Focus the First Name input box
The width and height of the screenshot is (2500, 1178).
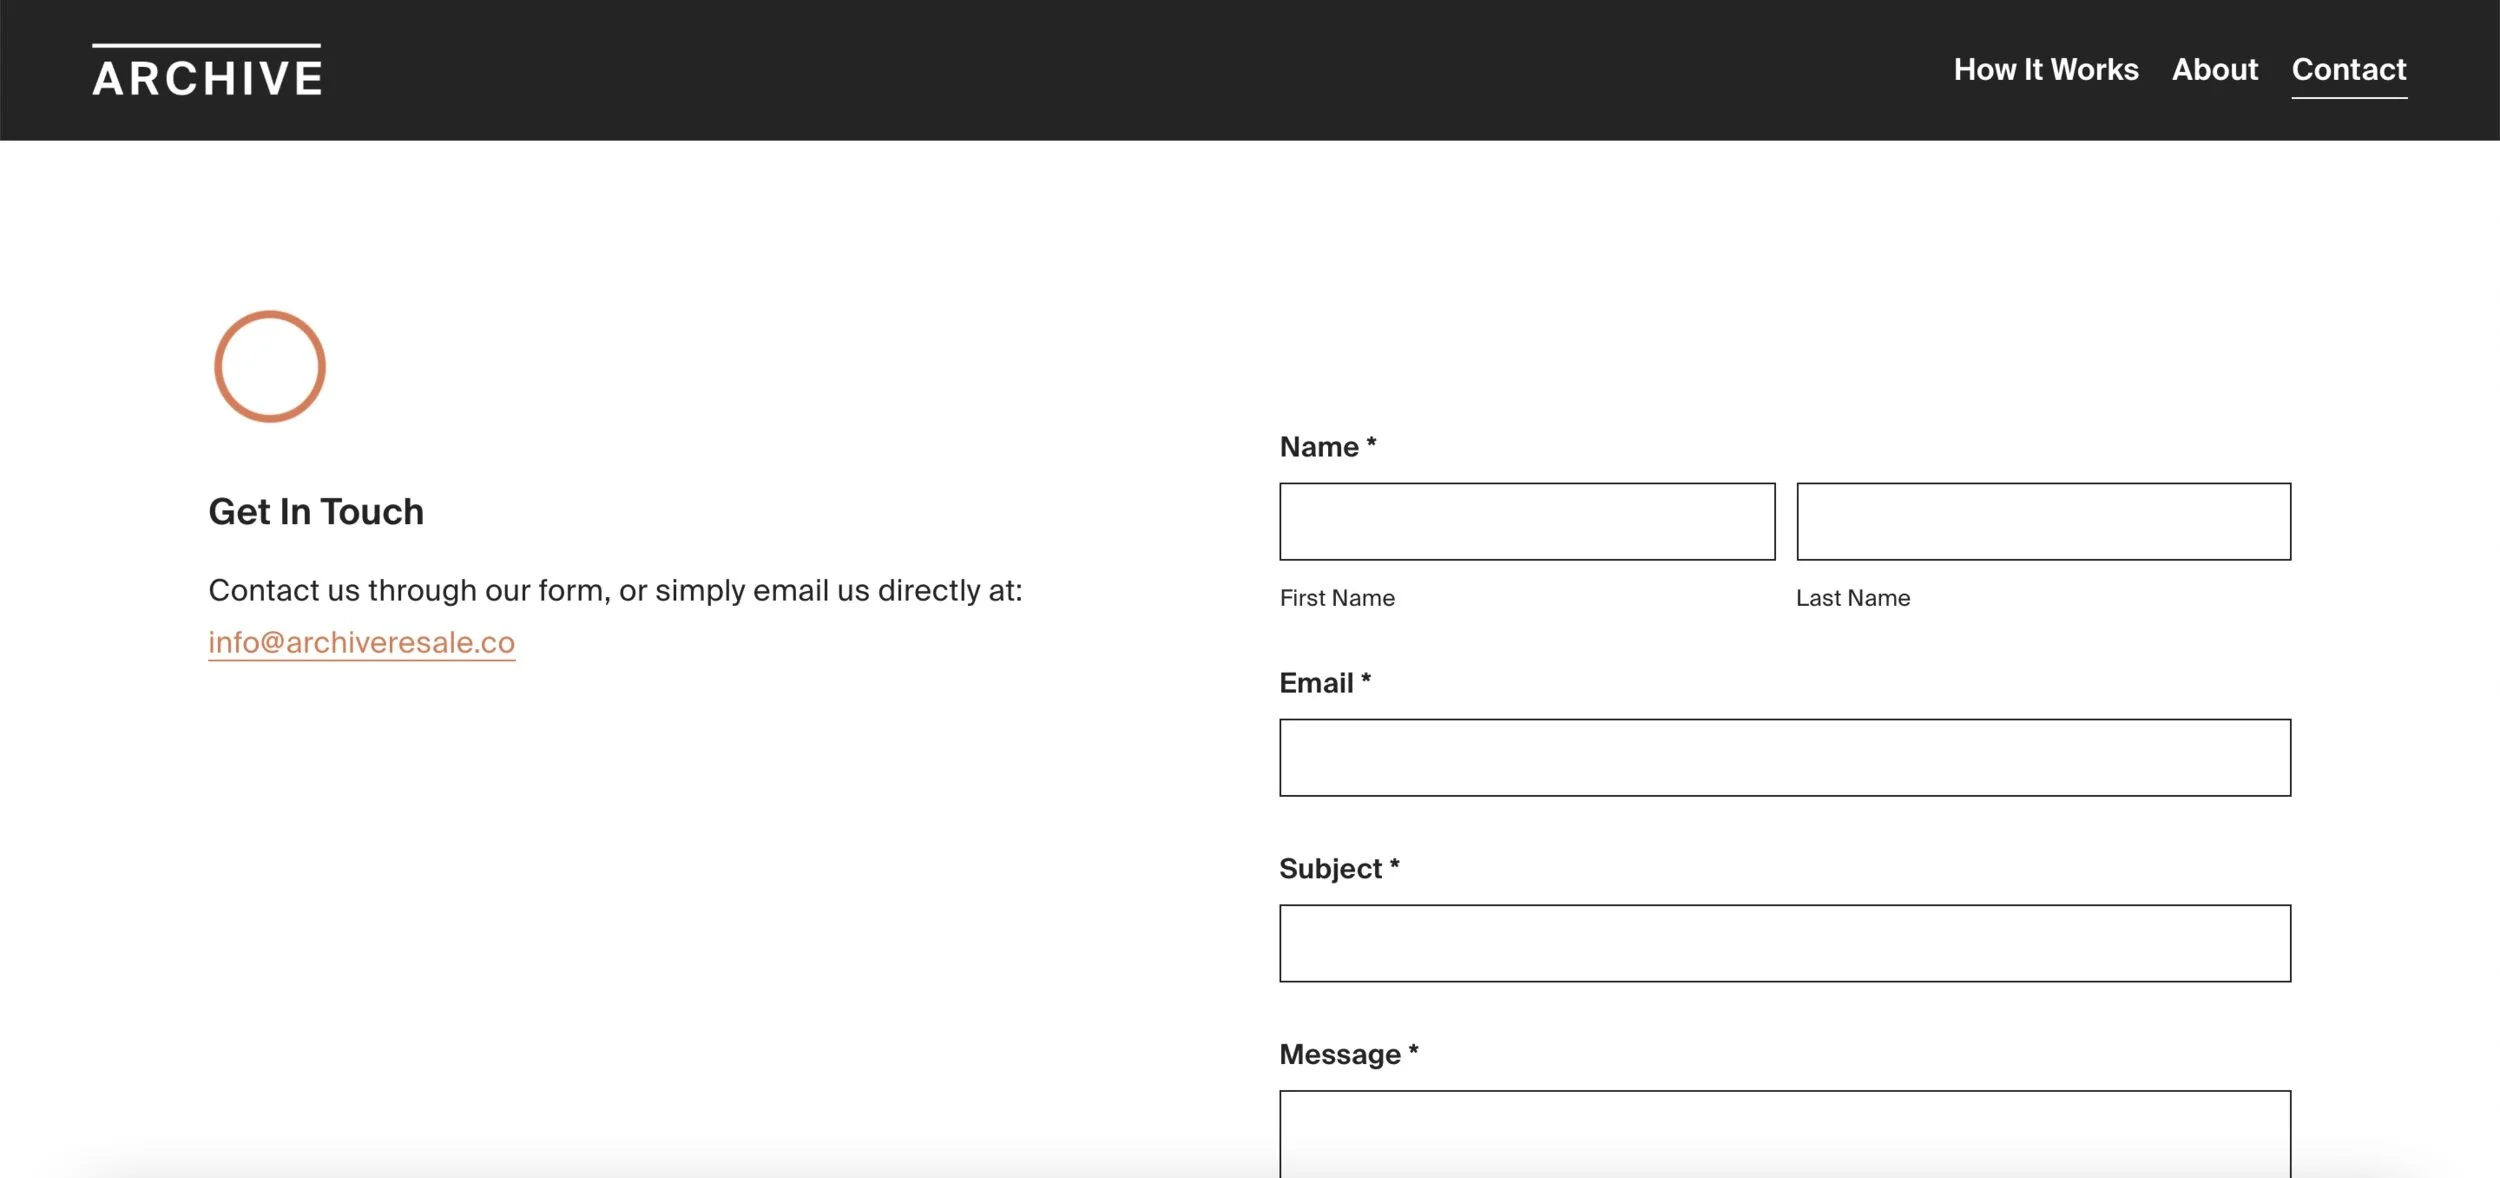pos(1526,522)
